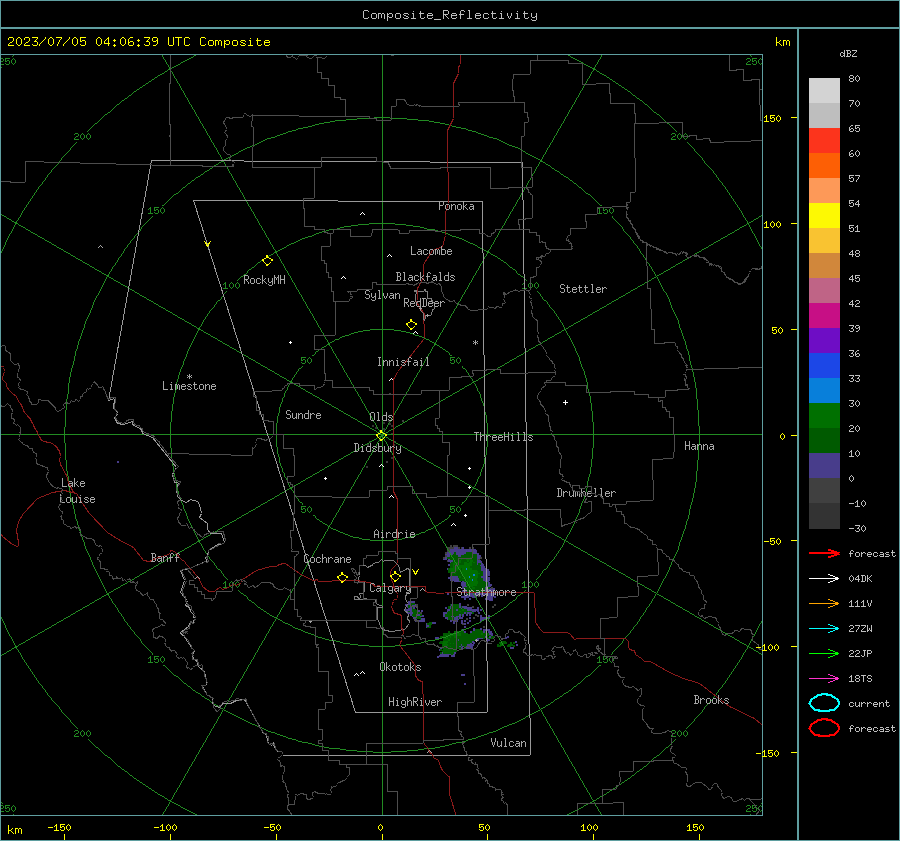Click the yellow diamond marker near RedDeer
The image size is (900, 841).
[x=411, y=325]
